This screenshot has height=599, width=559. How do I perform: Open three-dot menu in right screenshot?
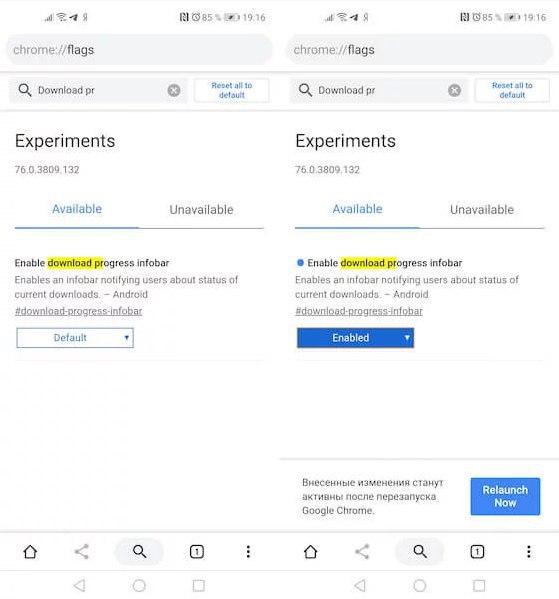pyautogui.click(x=528, y=552)
